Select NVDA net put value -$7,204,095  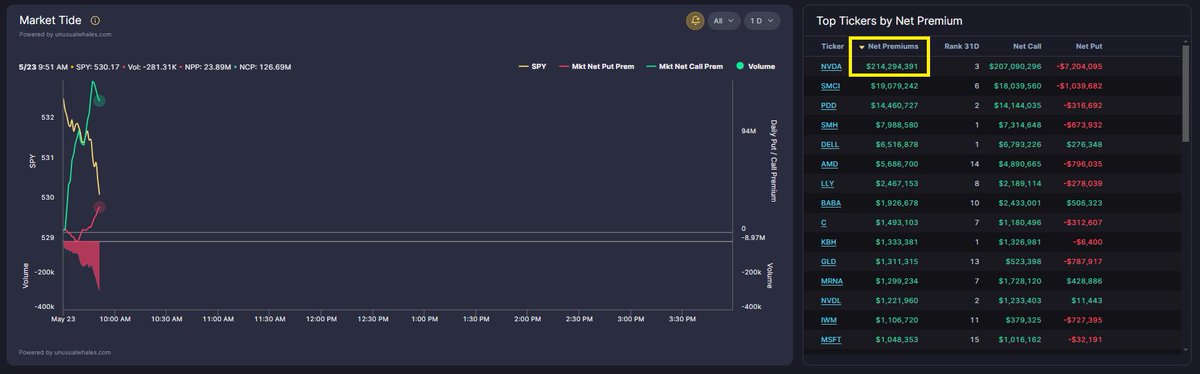click(1081, 66)
